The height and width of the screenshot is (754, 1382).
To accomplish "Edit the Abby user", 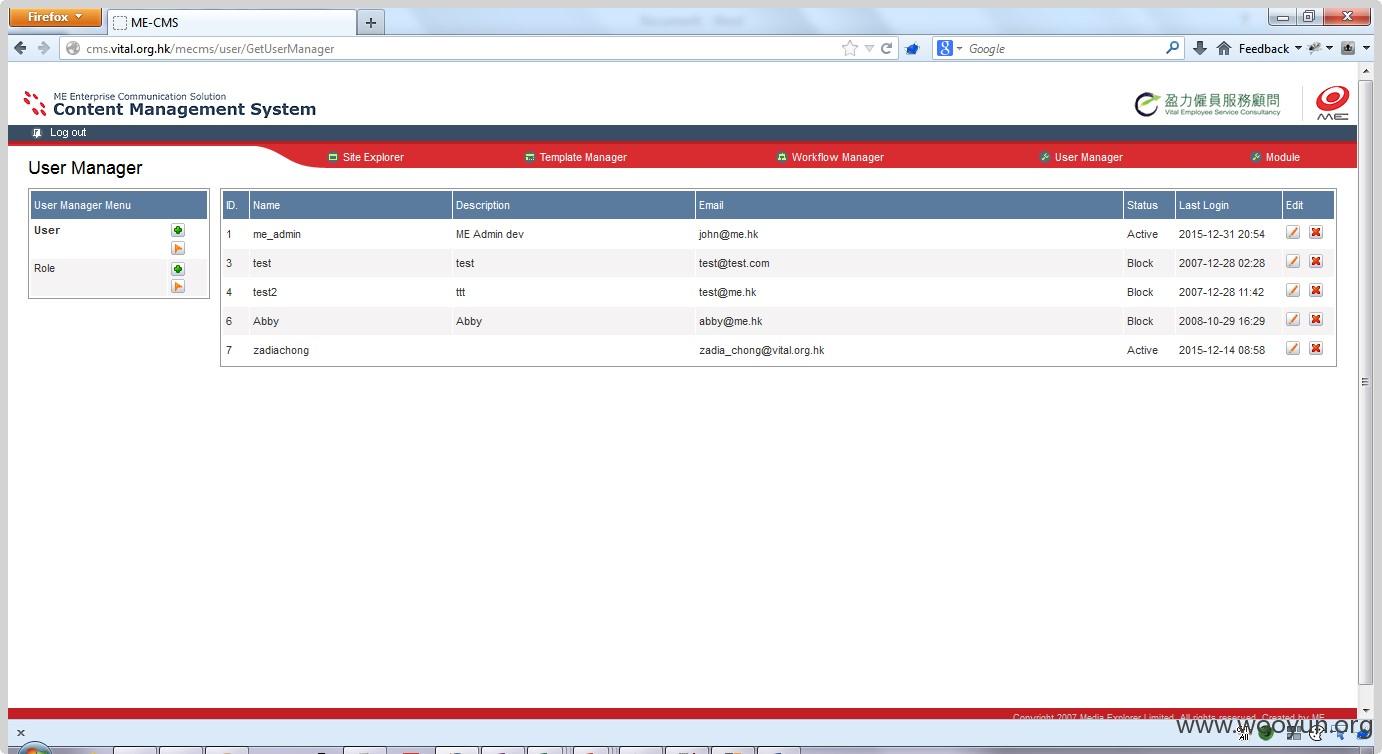I will pyautogui.click(x=1293, y=319).
